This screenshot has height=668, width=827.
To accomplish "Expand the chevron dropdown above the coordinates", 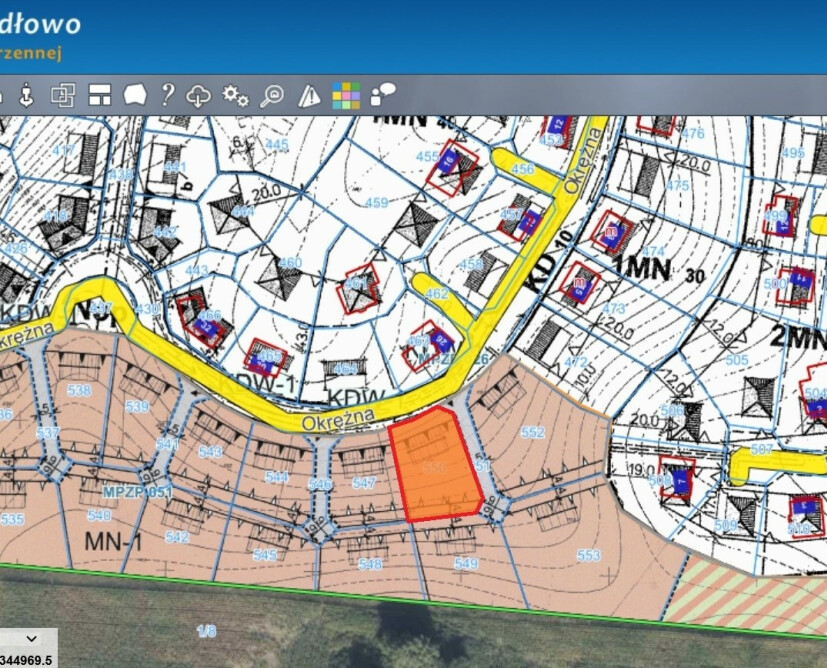I will [x=31, y=638].
